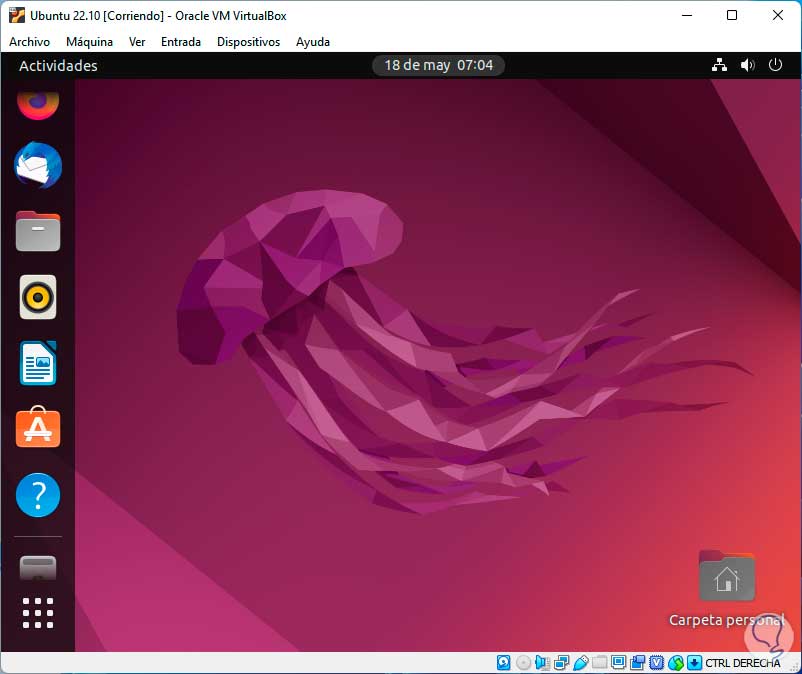Launch Thunderbird mail from the dock
This screenshot has width=802, height=674.
click(x=38, y=165)
